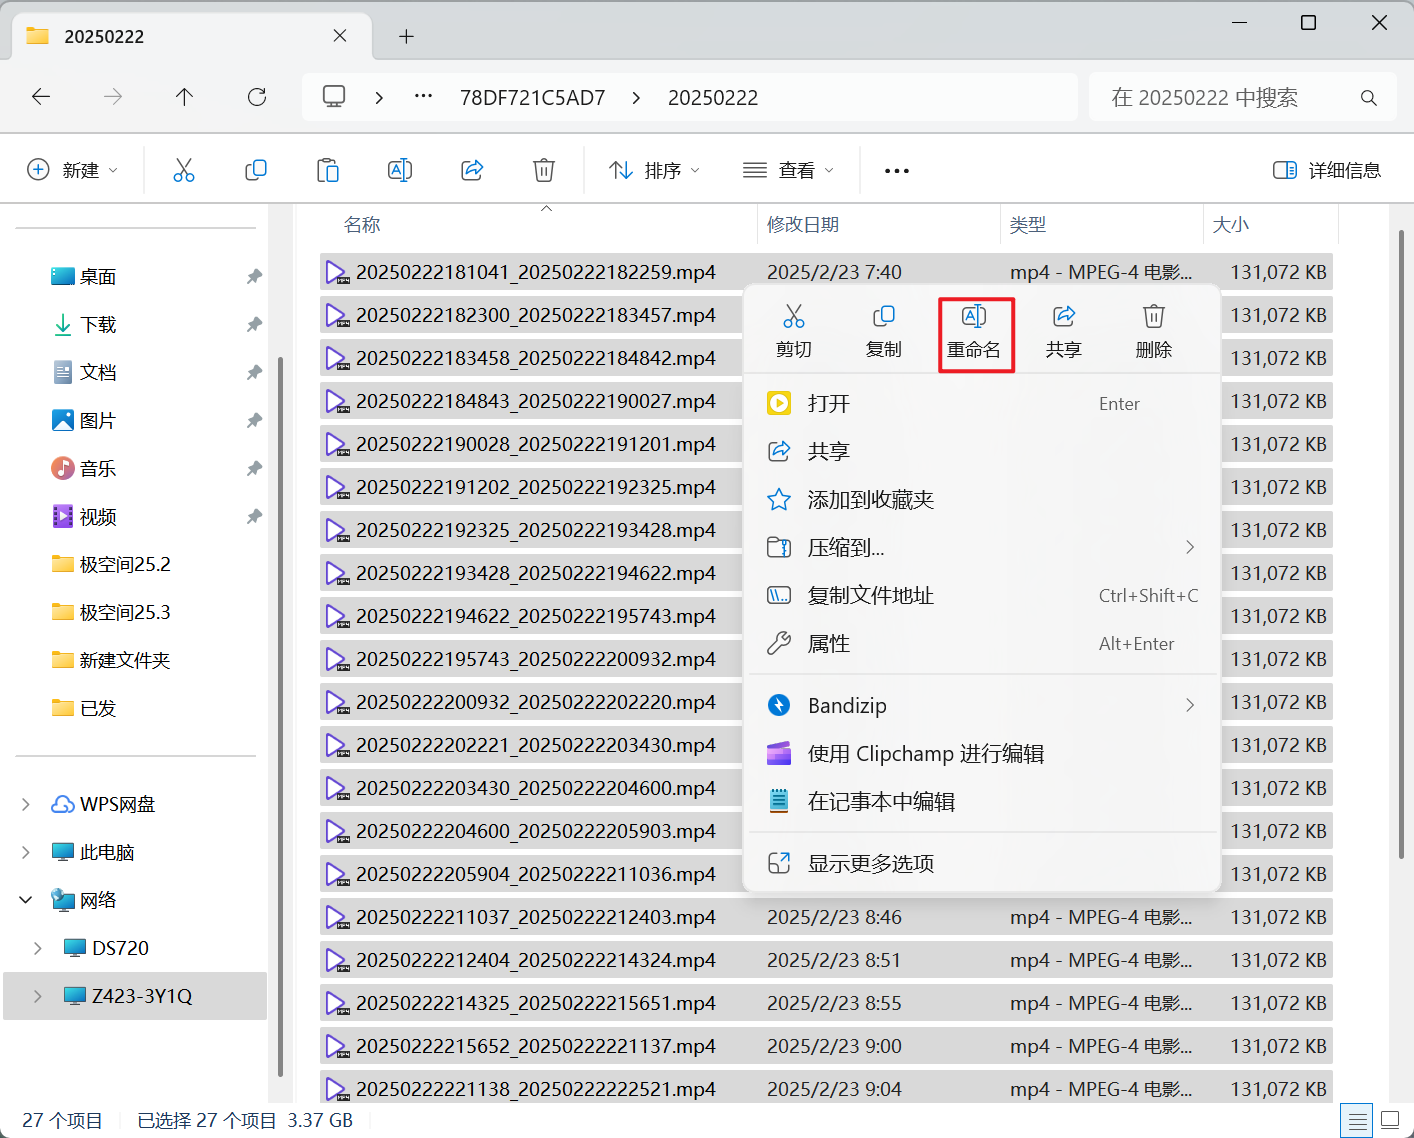Choose 重命名 in the context menu

[x=974, y=333]
